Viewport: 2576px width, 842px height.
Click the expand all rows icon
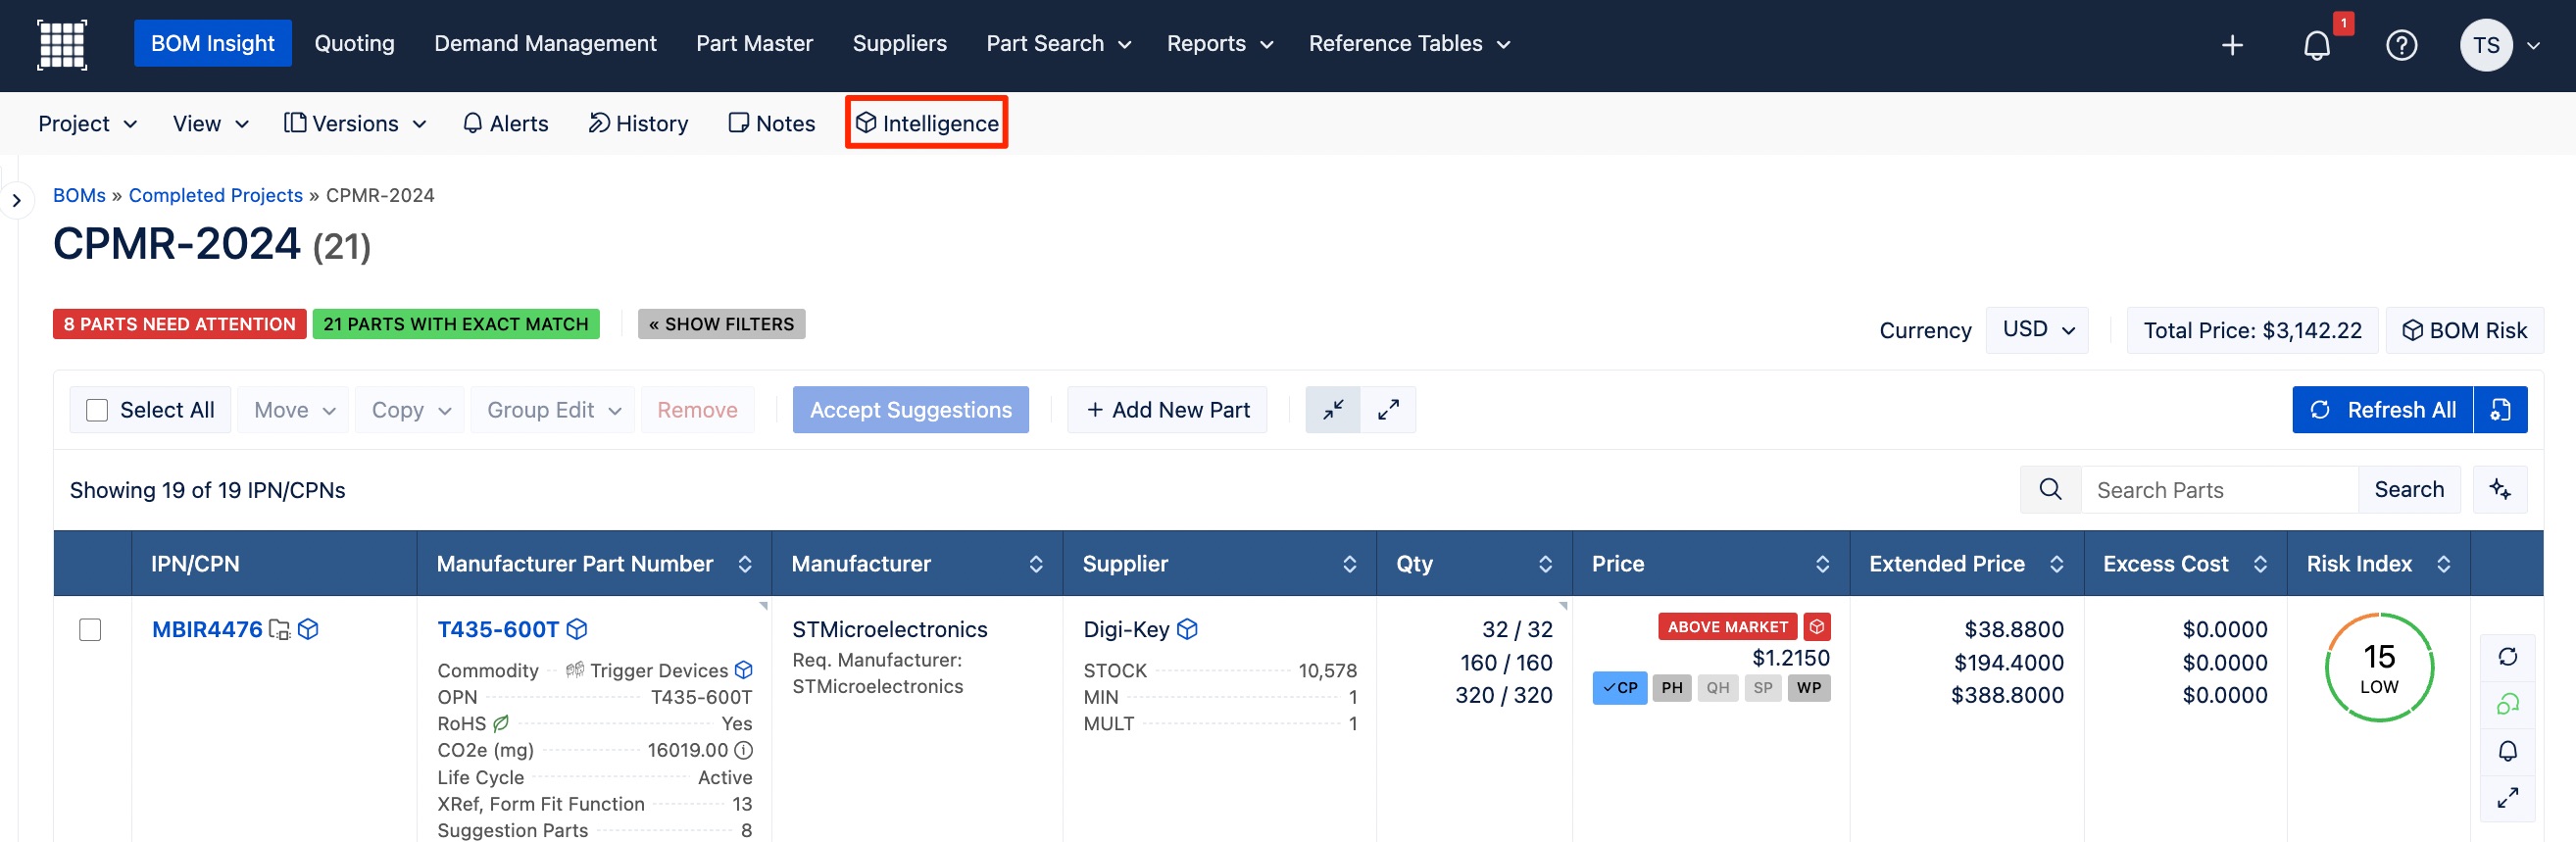point(1388,410)
